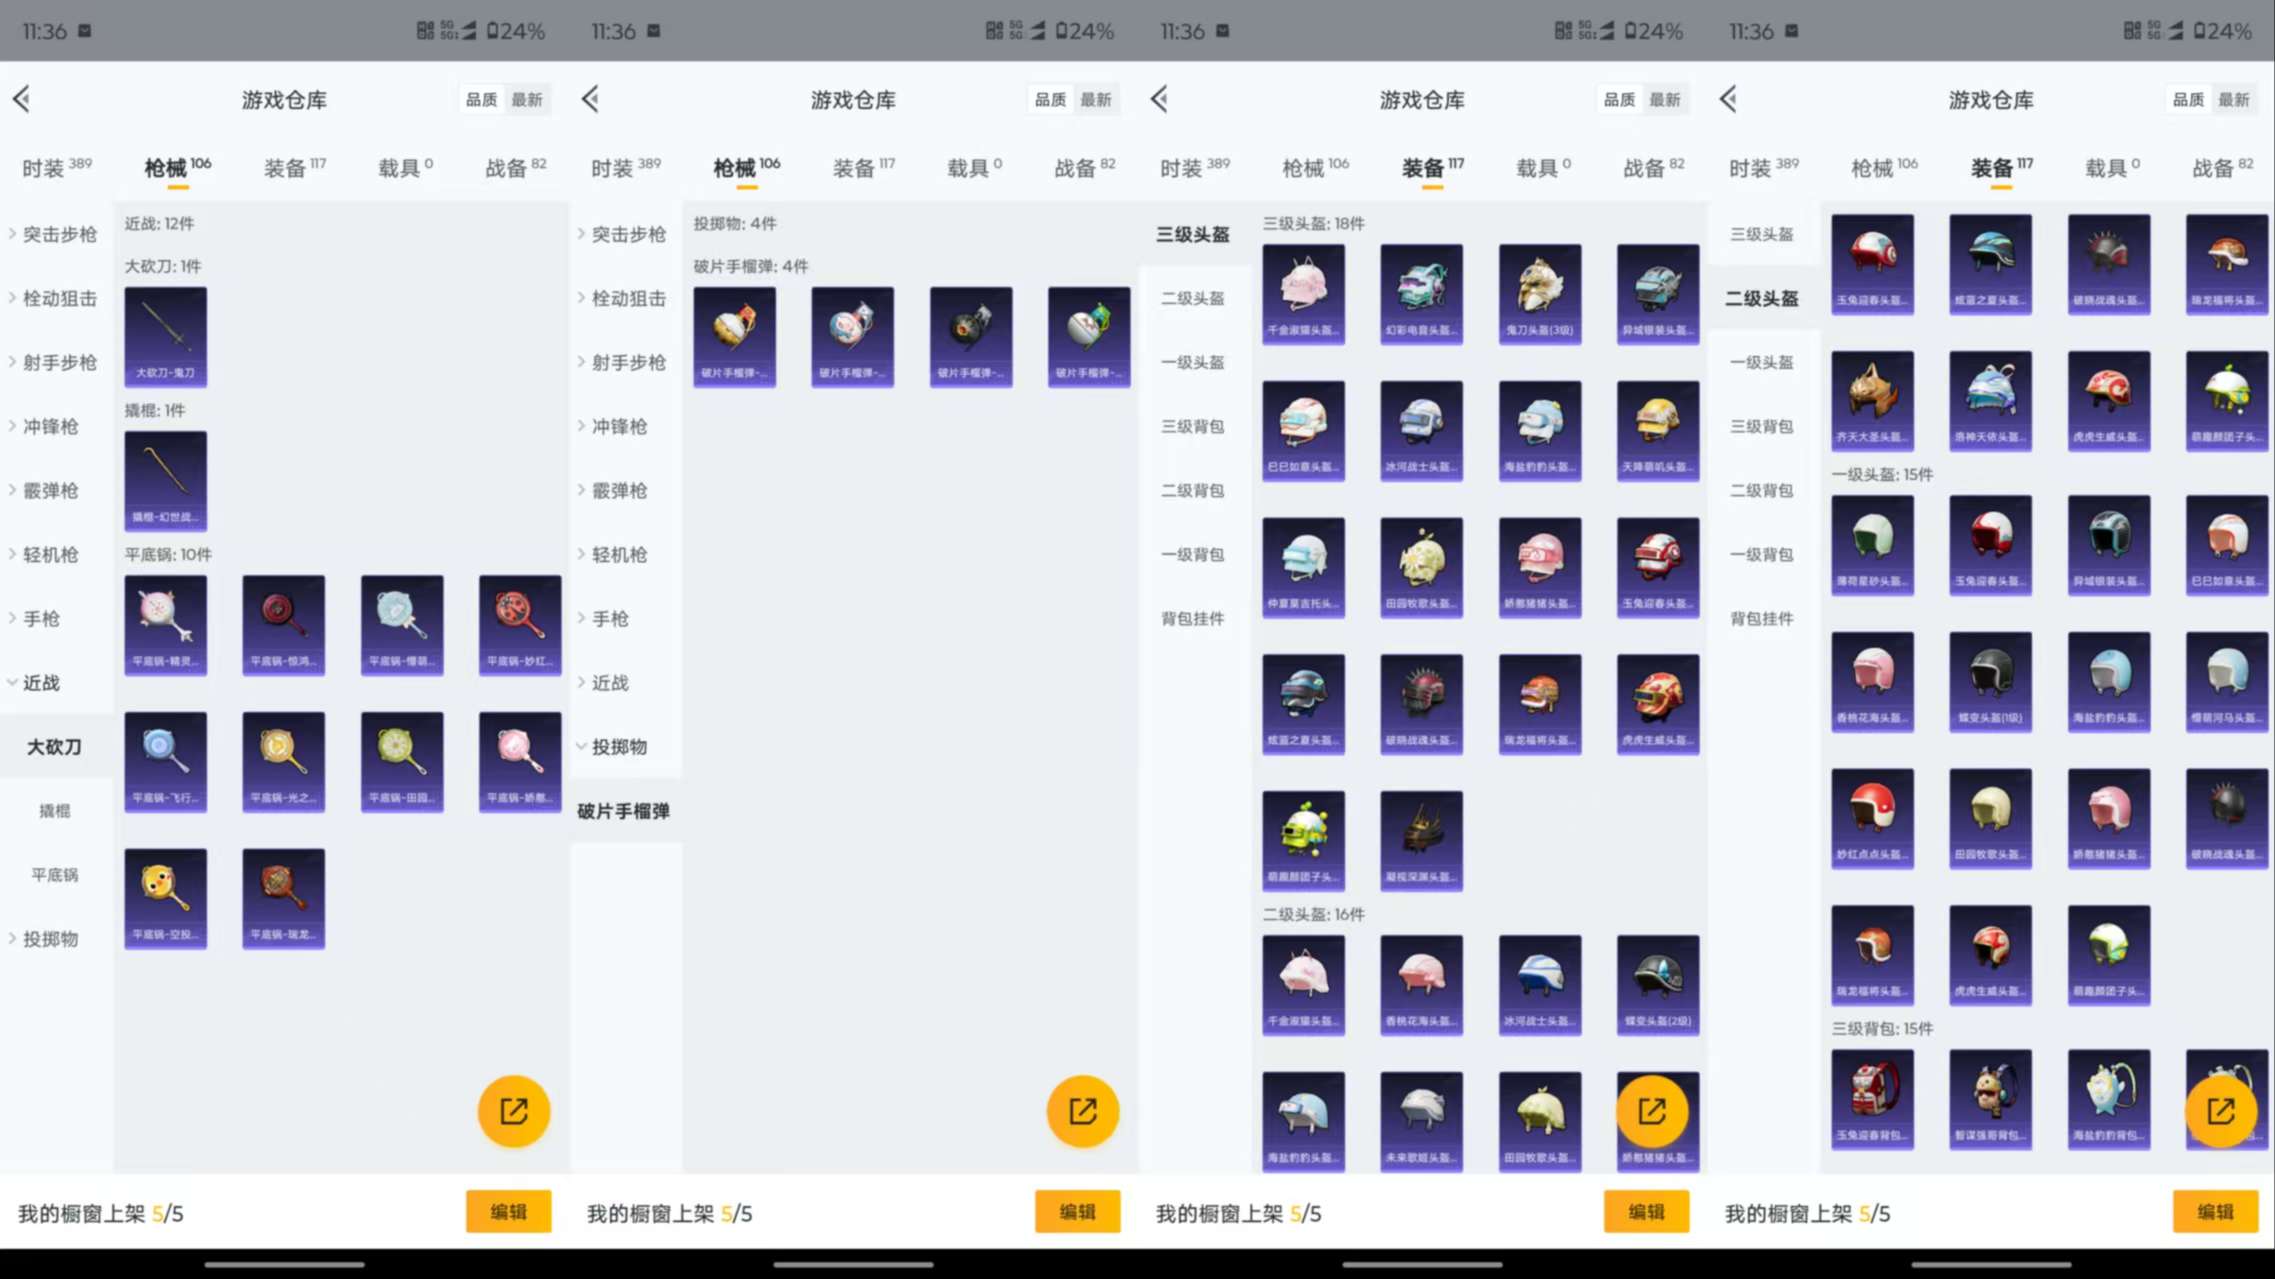Select 三级背包 in the 二级头盔-selected screen sidebar
Screen dimensions: 2275x1279
1761,426
